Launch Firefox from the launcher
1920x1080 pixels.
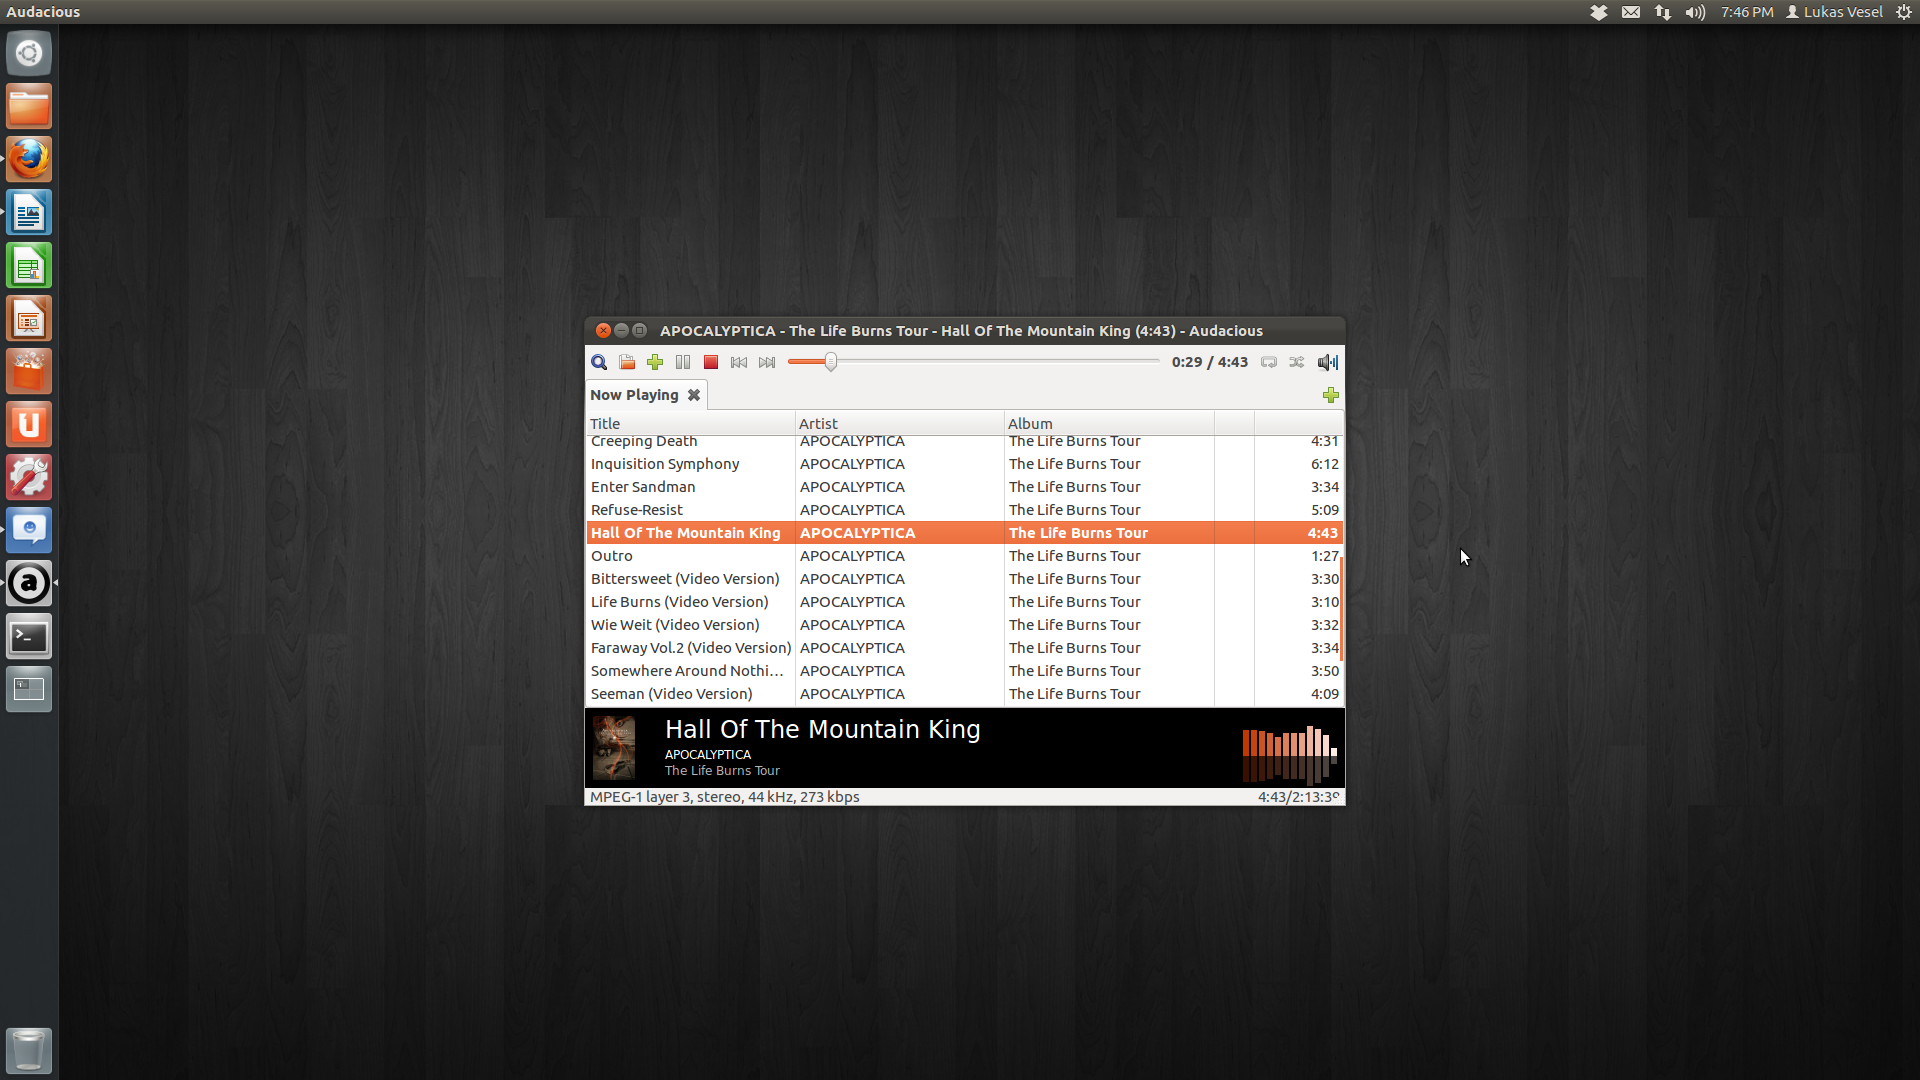click(x=29, y=159)
